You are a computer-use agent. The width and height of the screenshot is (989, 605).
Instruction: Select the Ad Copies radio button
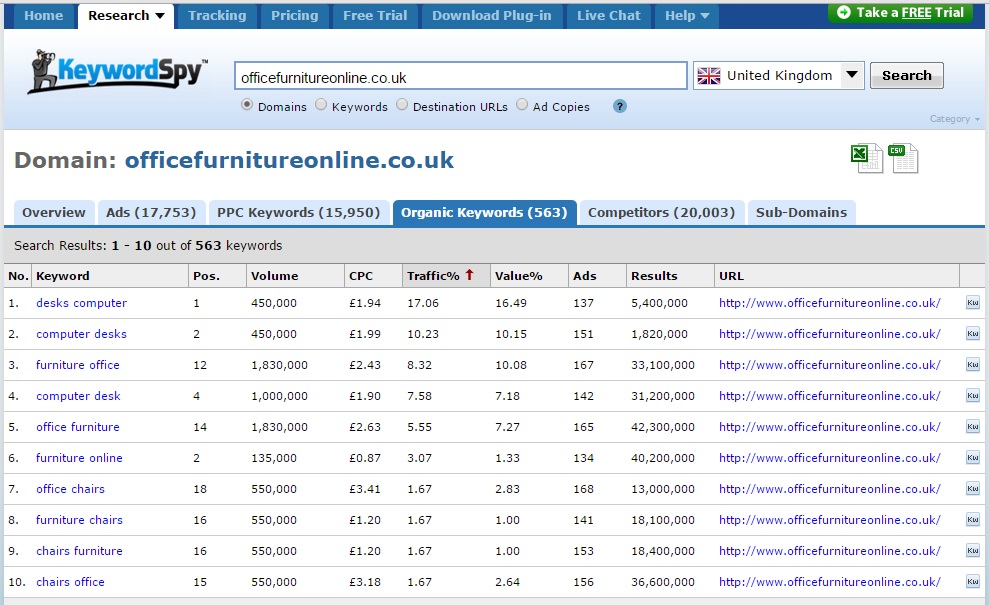point(522,105)
